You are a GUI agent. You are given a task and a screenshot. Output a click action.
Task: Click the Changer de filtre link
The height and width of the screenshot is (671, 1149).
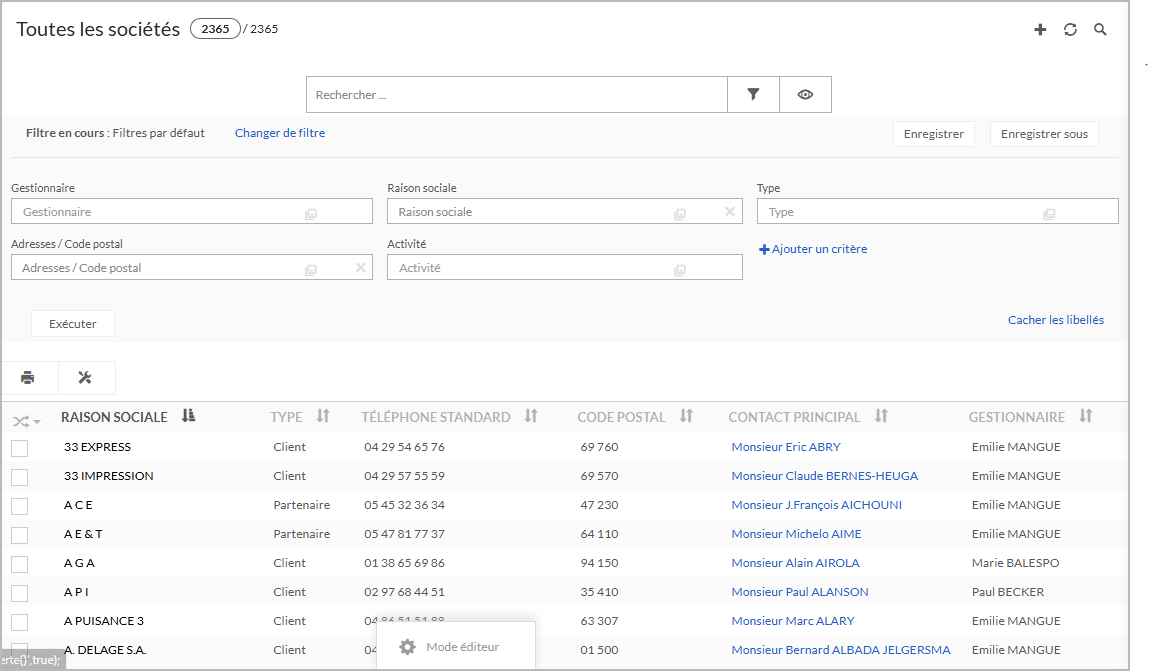click(x=280, y=133)
